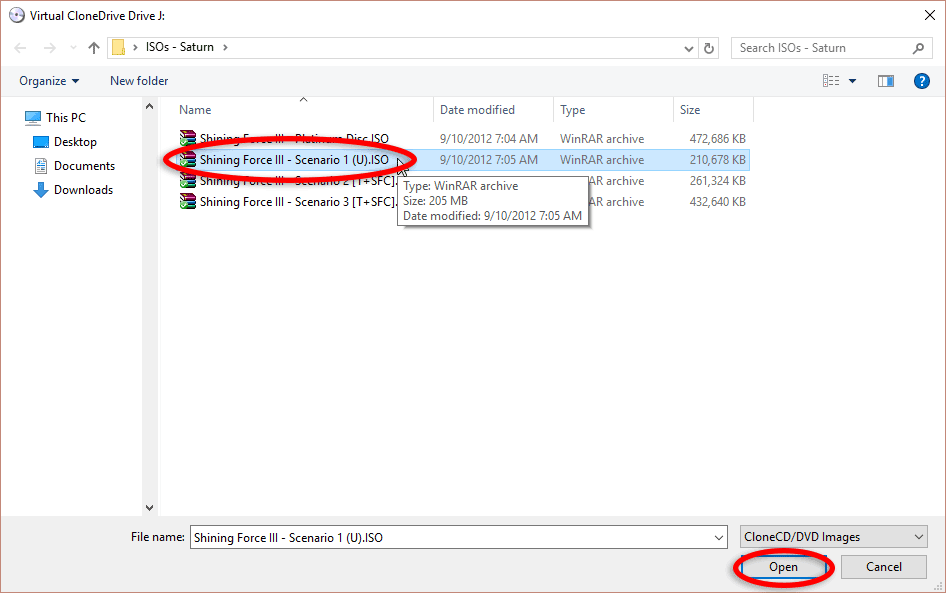Click New folder in toolbar
Image resolution: width=946 pixels, height=593 pixels.
pyautogui.click(x=139, y=81)
